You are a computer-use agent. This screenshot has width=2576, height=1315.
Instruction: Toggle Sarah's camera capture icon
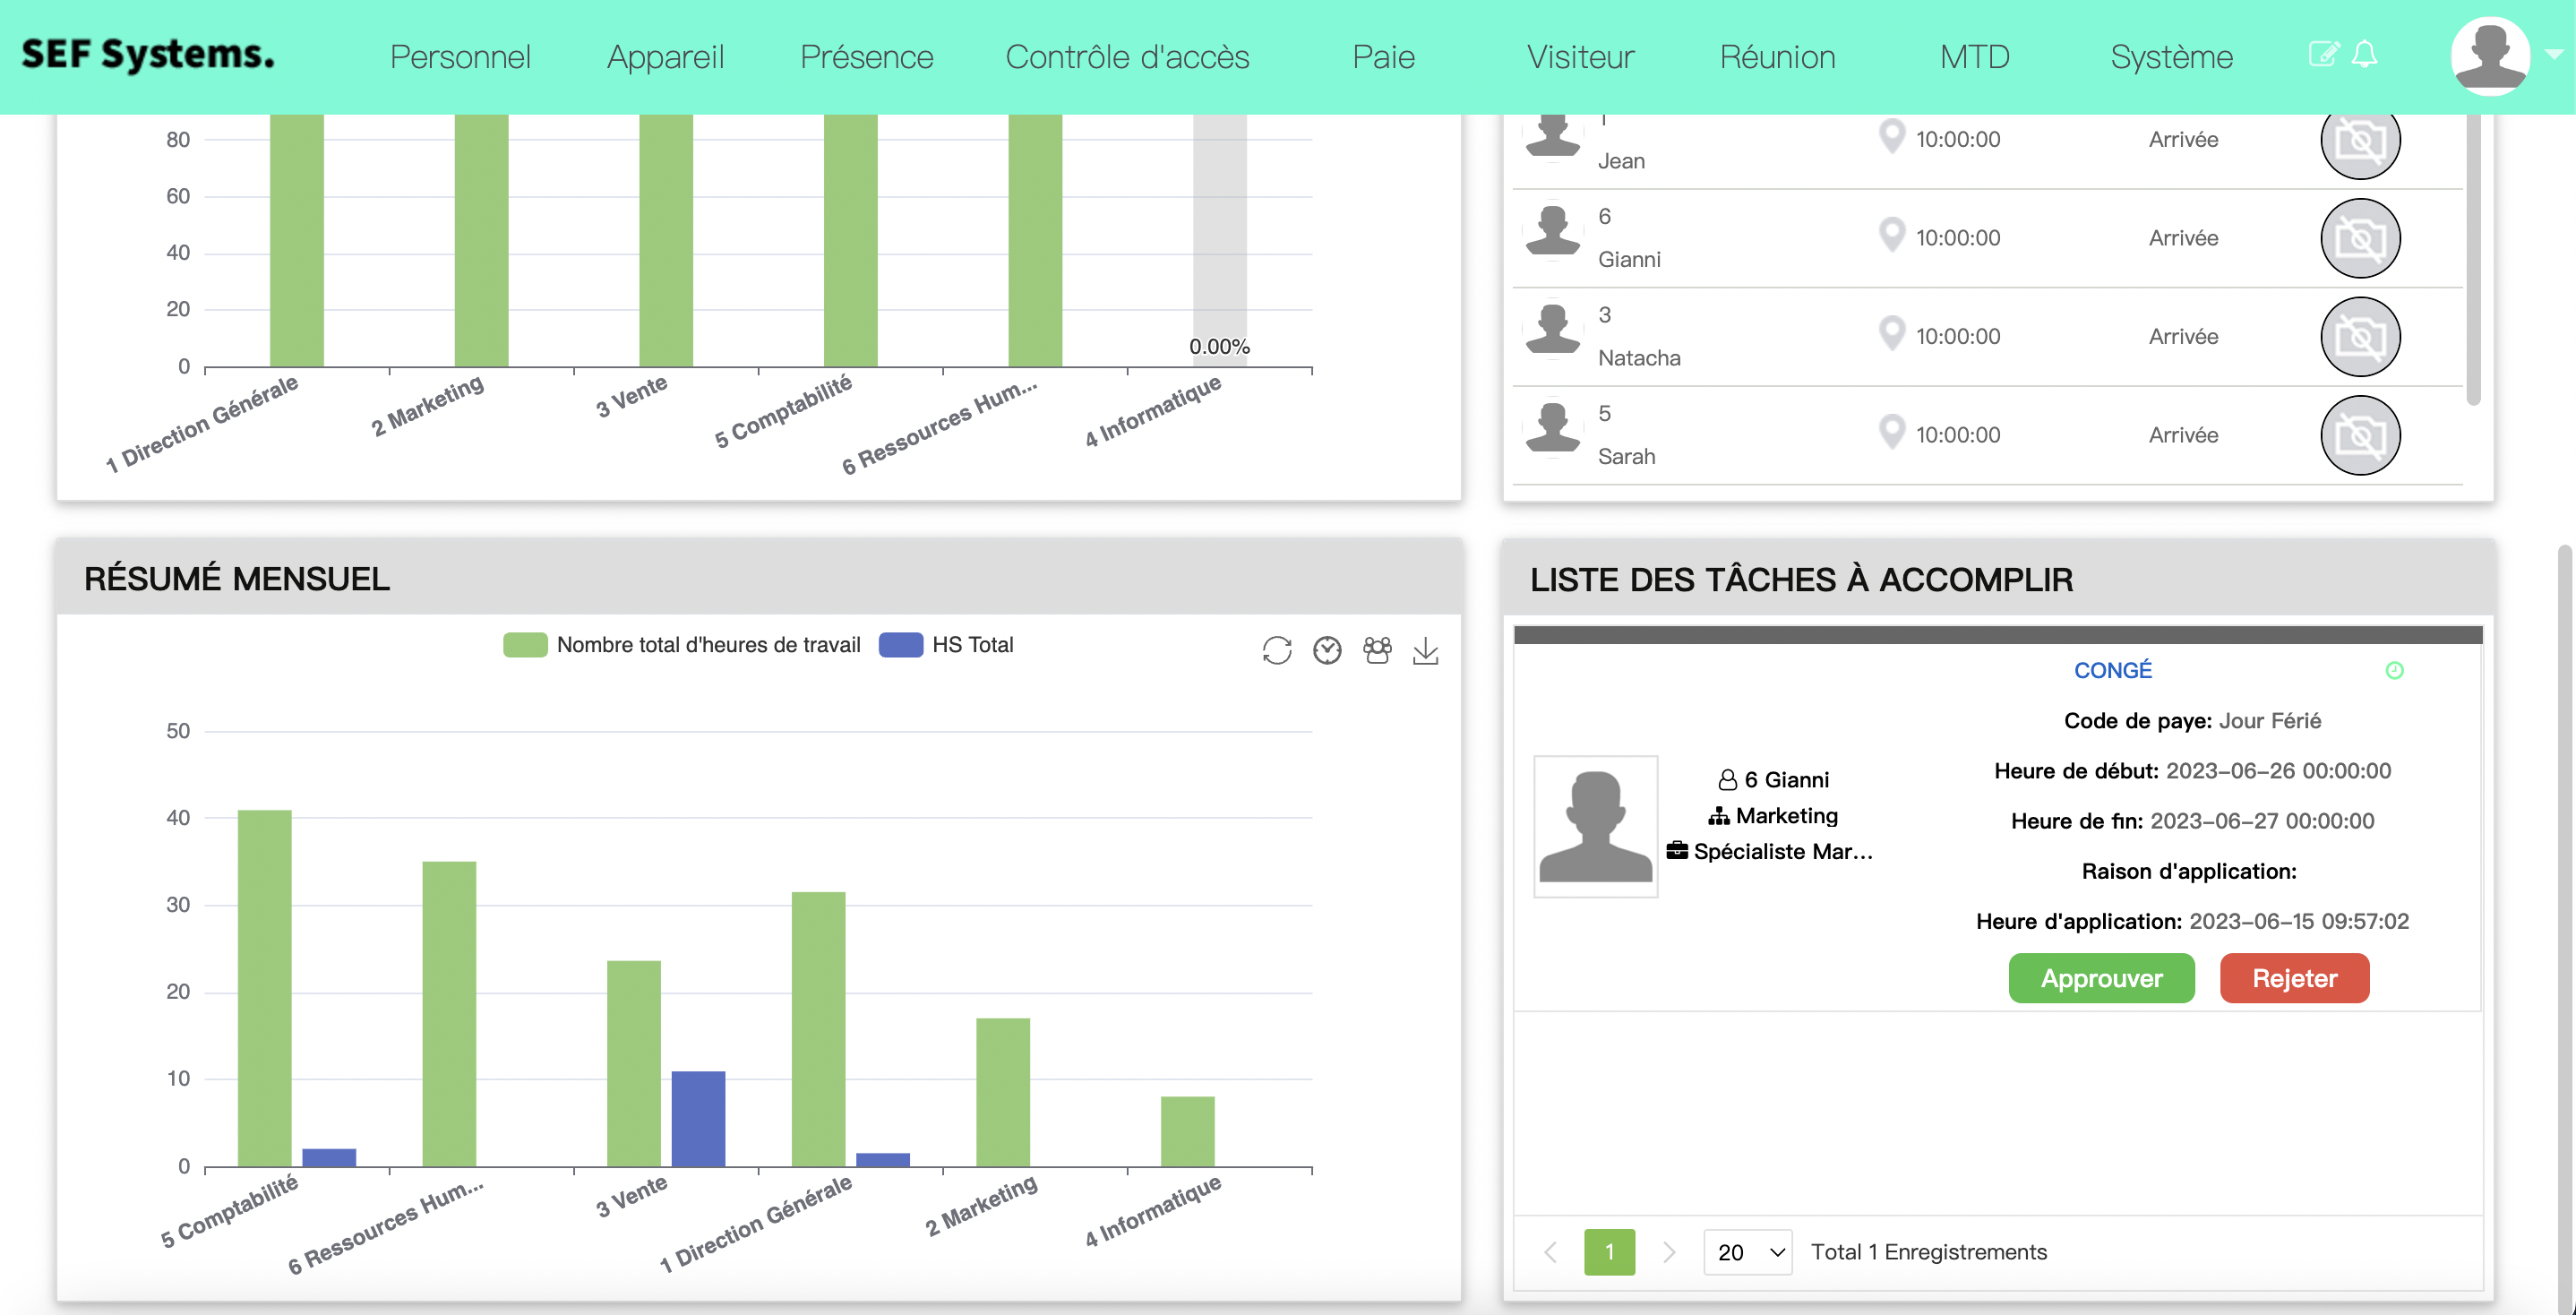tap(2360, 435)
